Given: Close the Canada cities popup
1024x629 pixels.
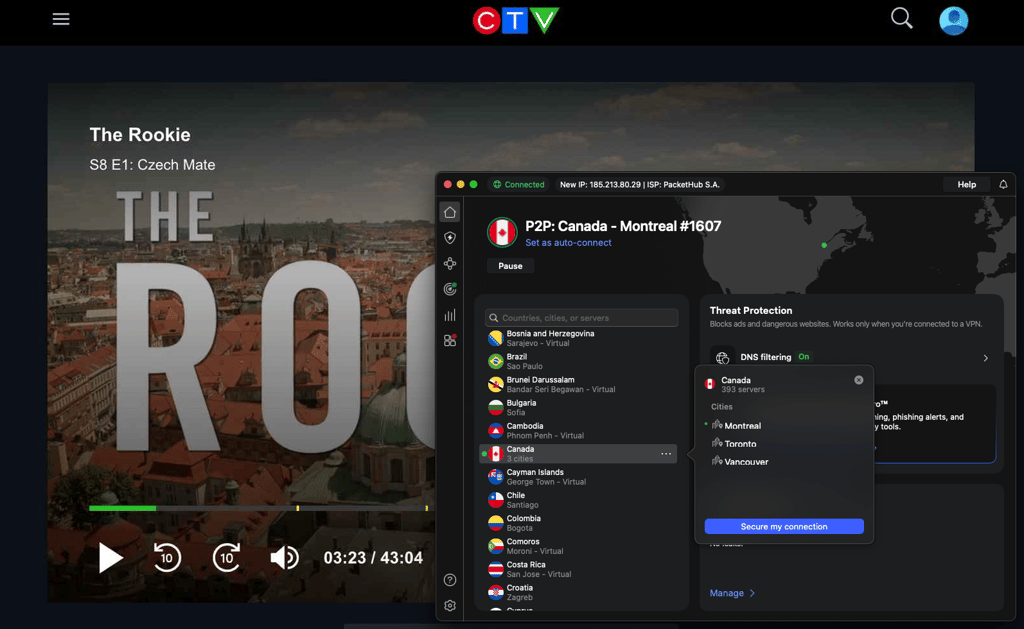Looking at the screenshot, I should pos(859,380).
